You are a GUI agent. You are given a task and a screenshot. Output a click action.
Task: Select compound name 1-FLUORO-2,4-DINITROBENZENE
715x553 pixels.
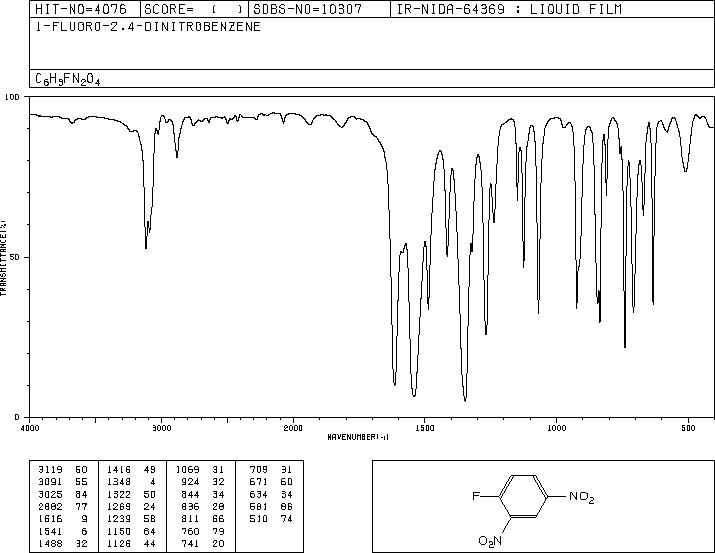[x=148, y=26]
